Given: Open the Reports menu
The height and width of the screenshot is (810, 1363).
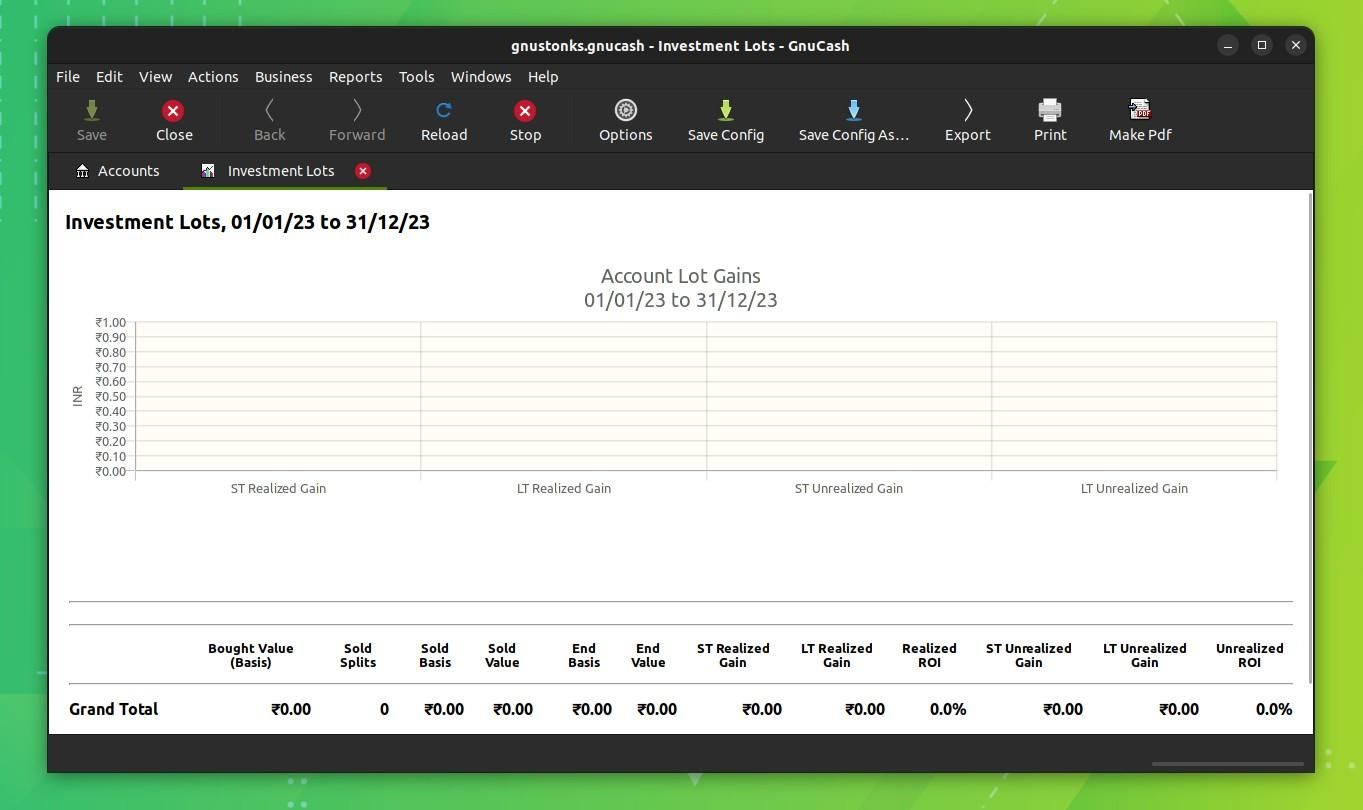Looking at the screenshot, I should [355, 76].
